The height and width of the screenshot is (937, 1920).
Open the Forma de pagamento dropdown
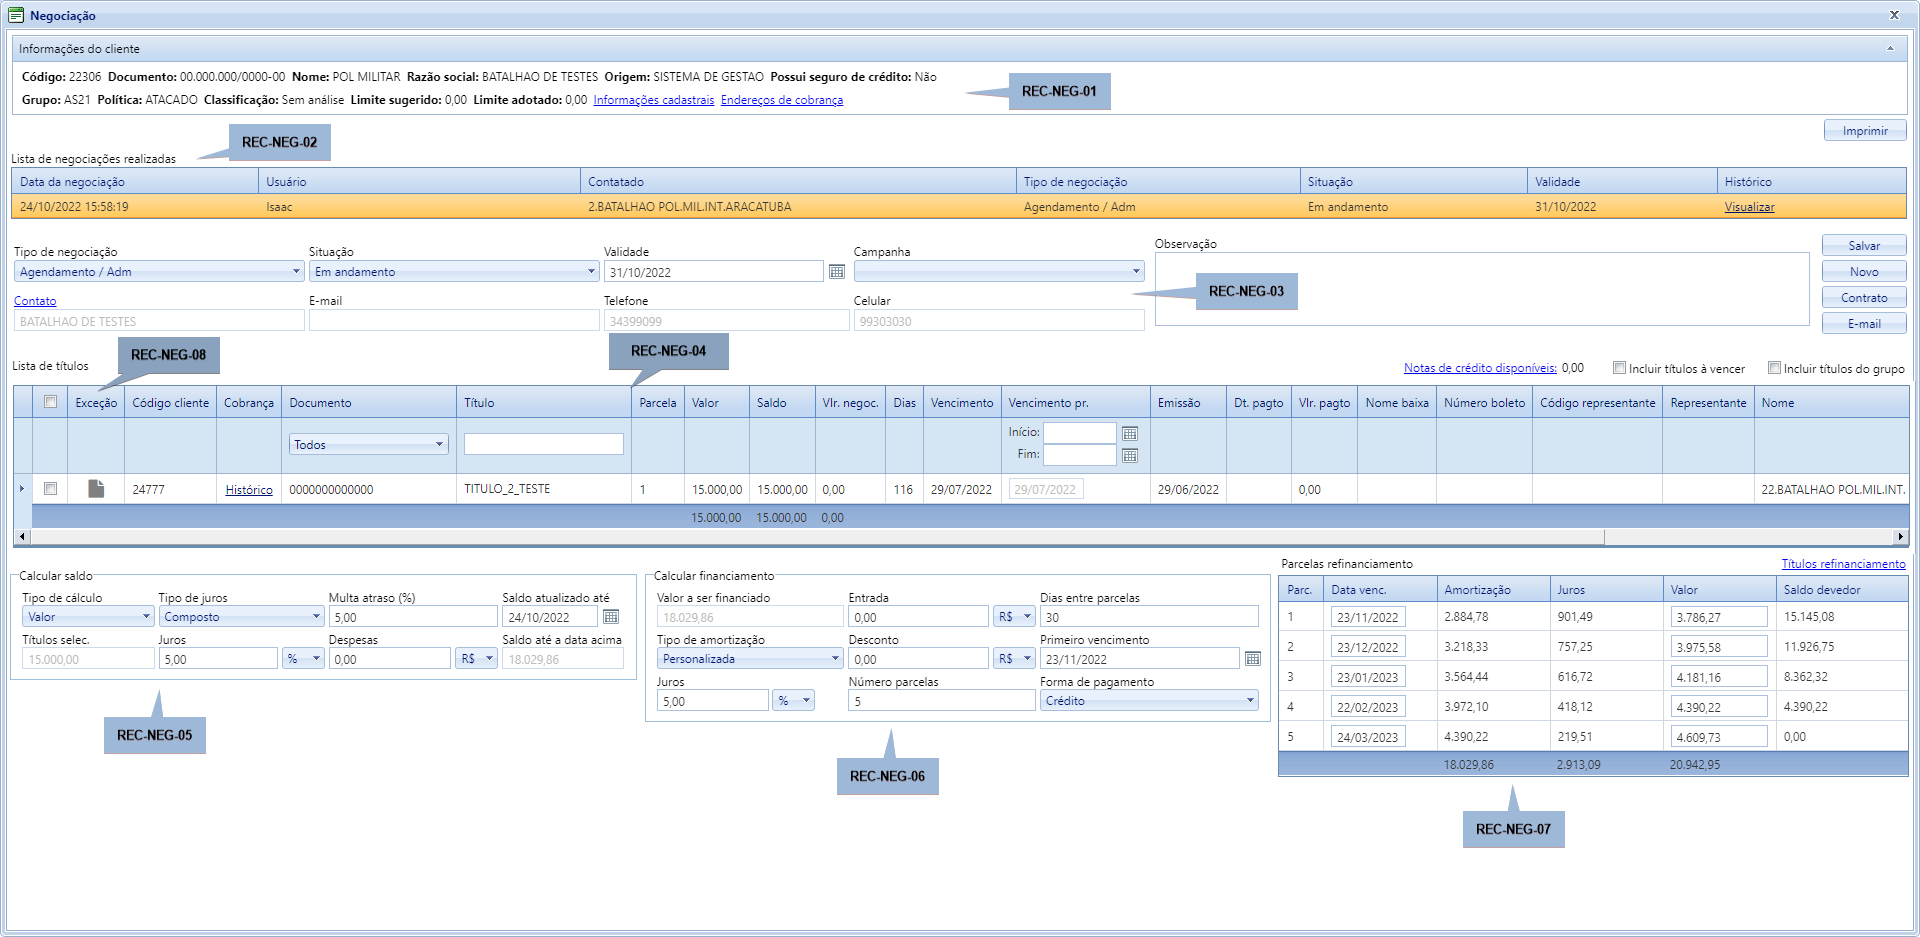pos(1149,701)
